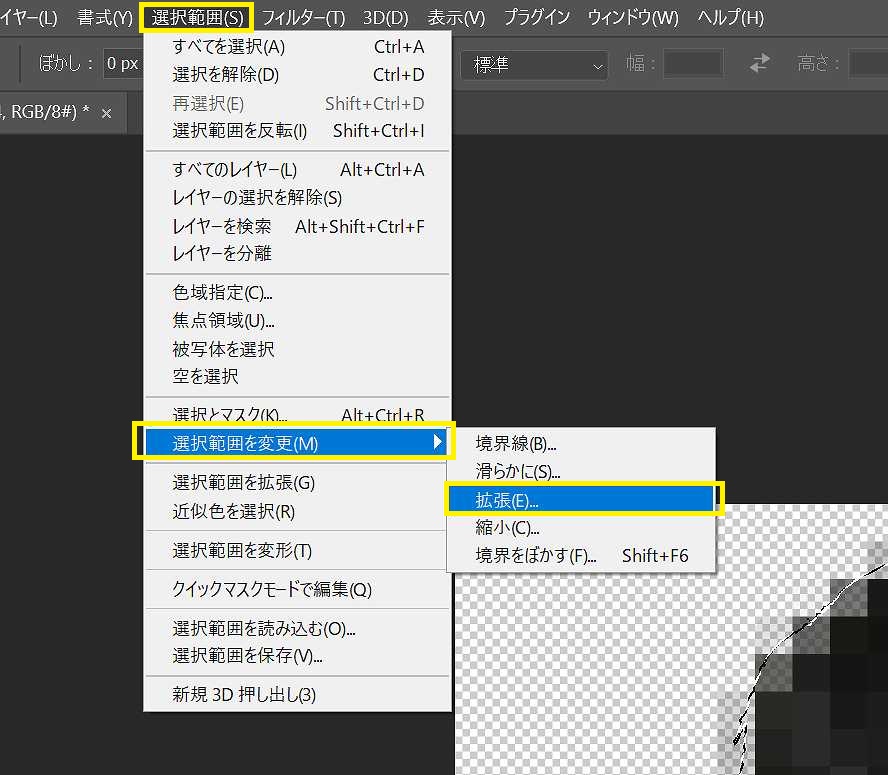This screenshot has height=775, width=888.
Task: Open the 標準 style dropdown
Action: 535,65
